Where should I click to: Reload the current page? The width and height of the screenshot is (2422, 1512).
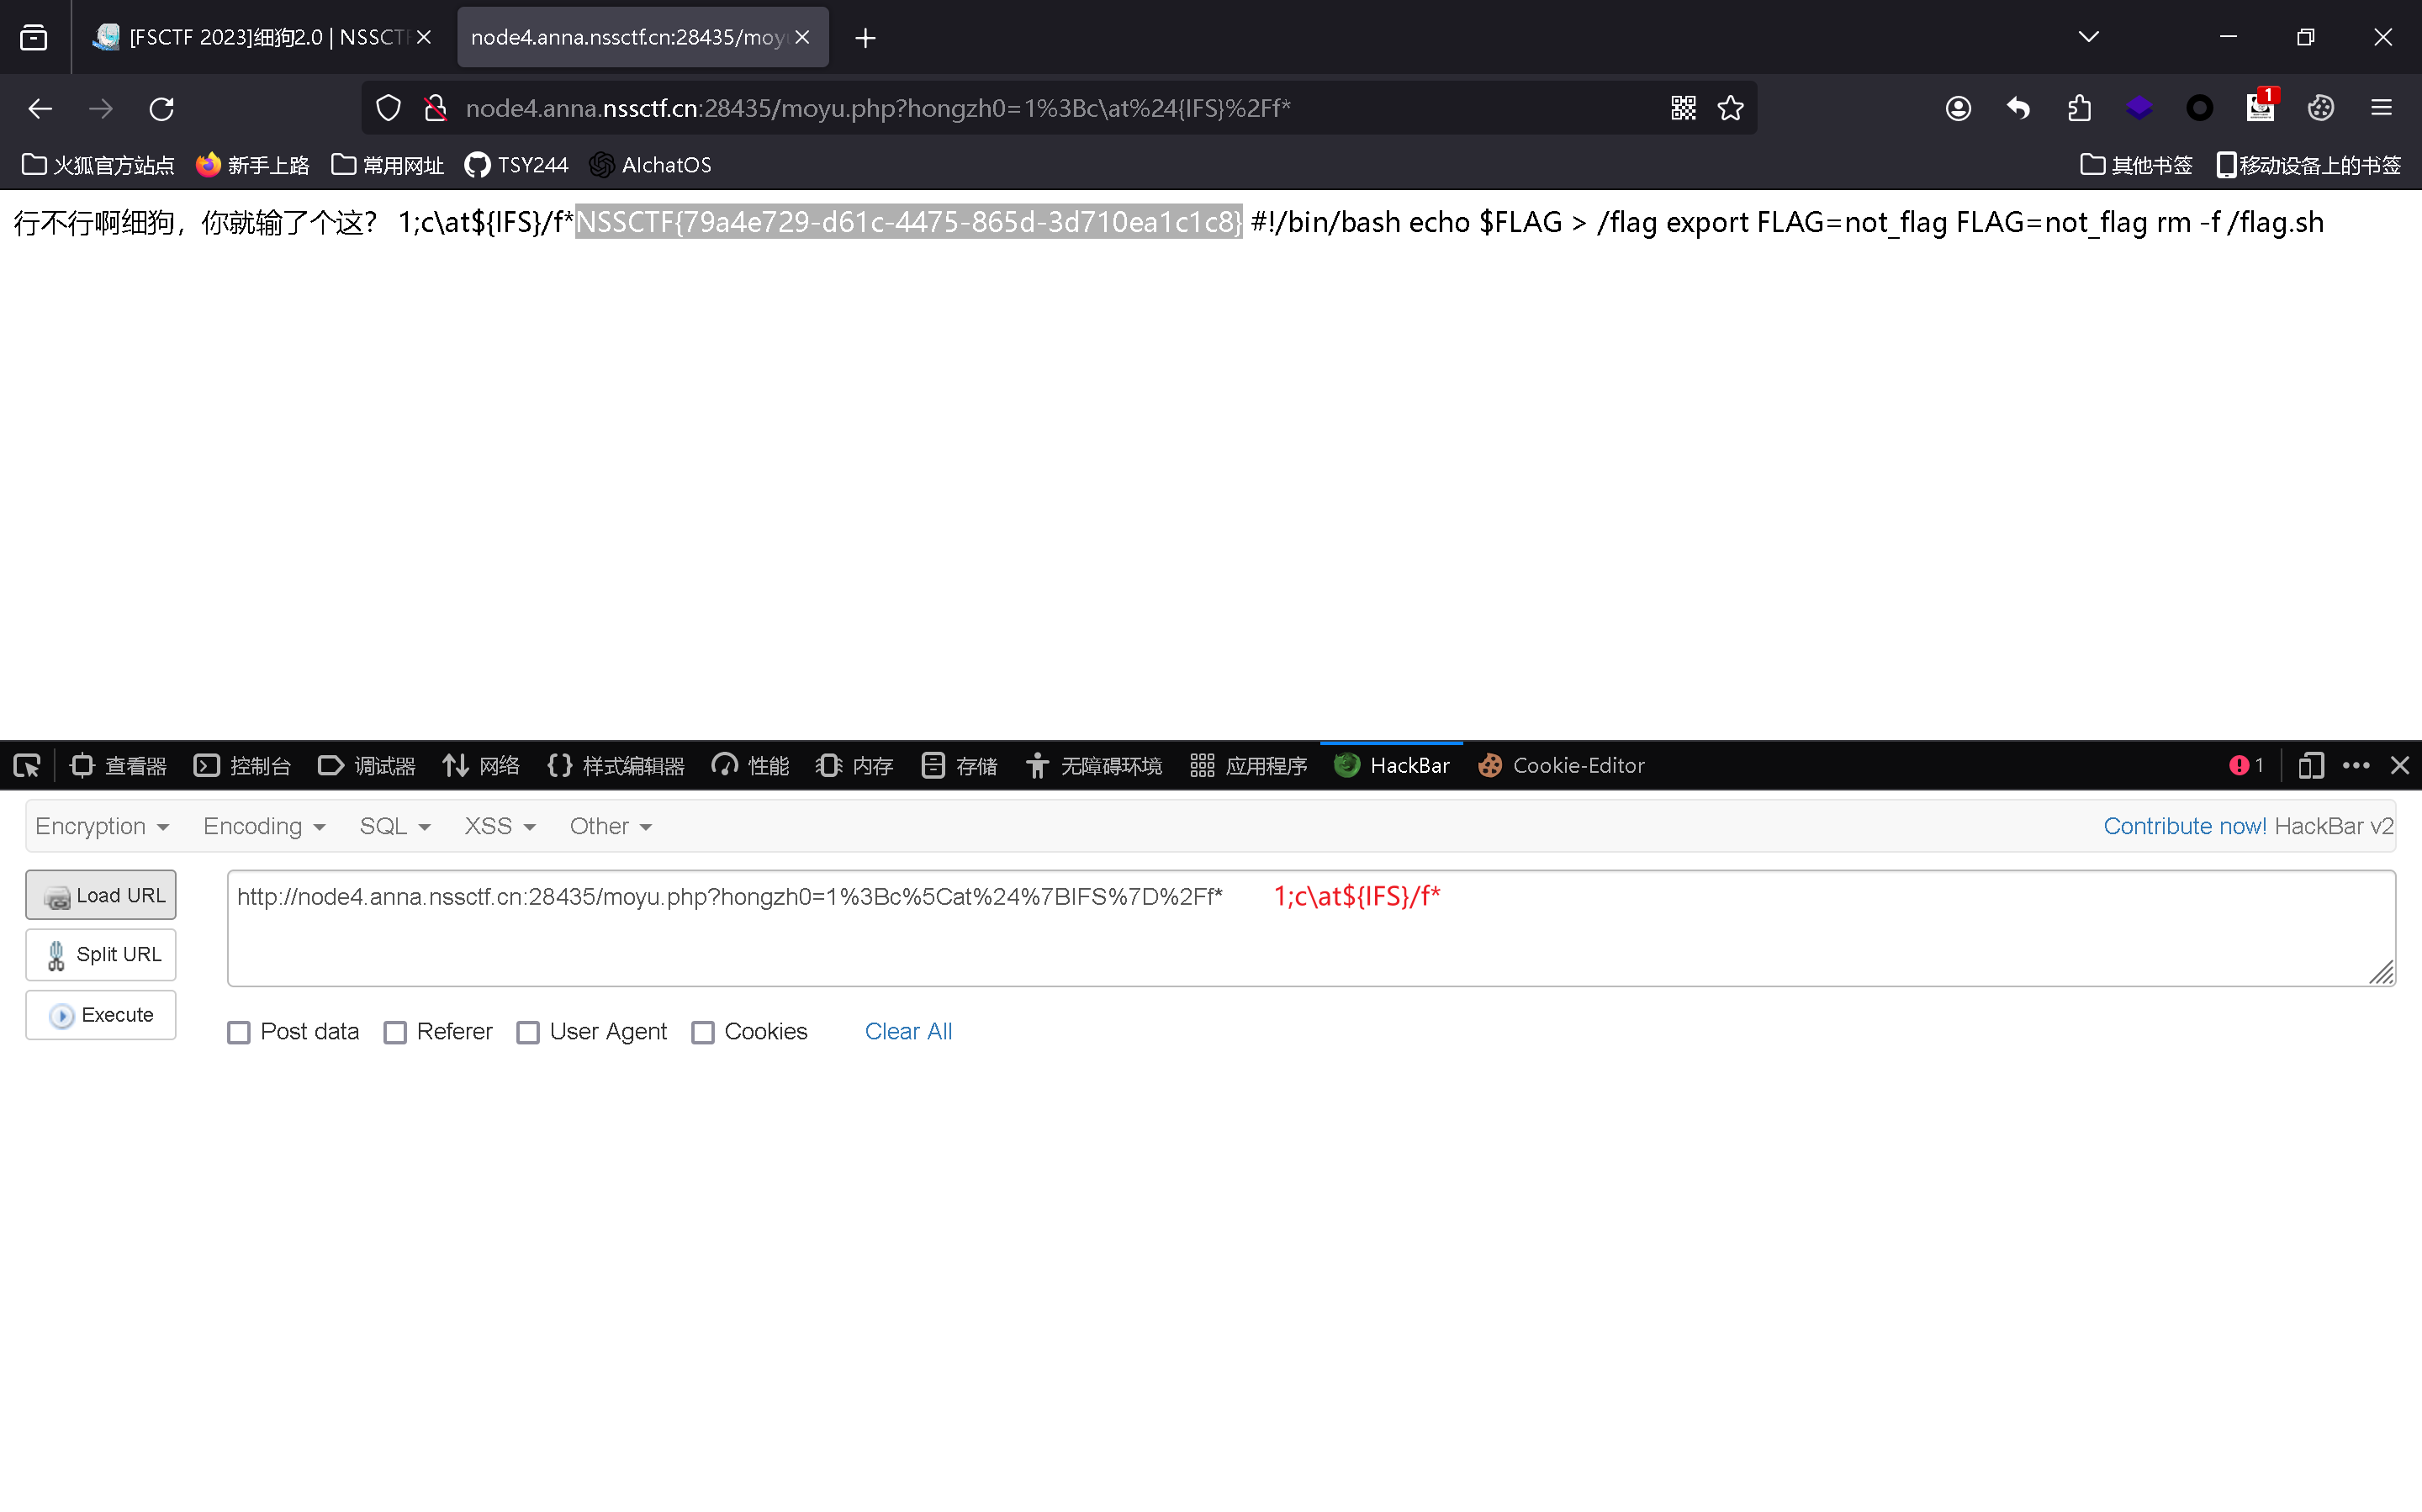pos(162,108)
